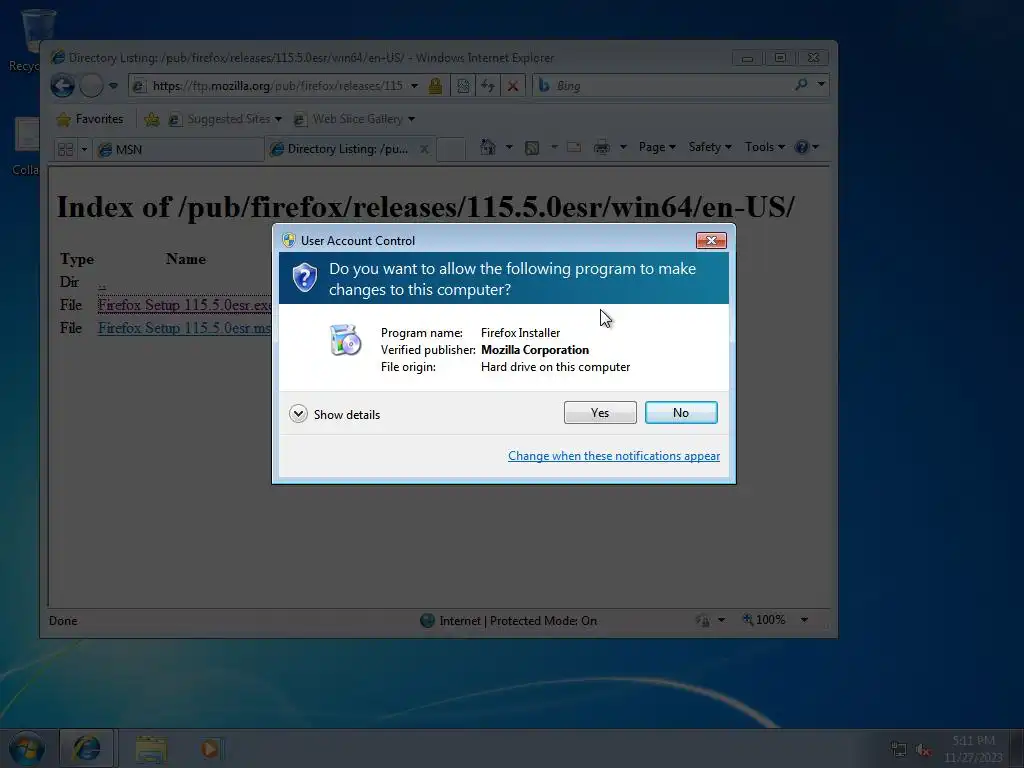Open Web Slice Gallery dropdown
The height and width of the screenshot is (768, 1024).
pyautogui.click(x=355, y=119)
